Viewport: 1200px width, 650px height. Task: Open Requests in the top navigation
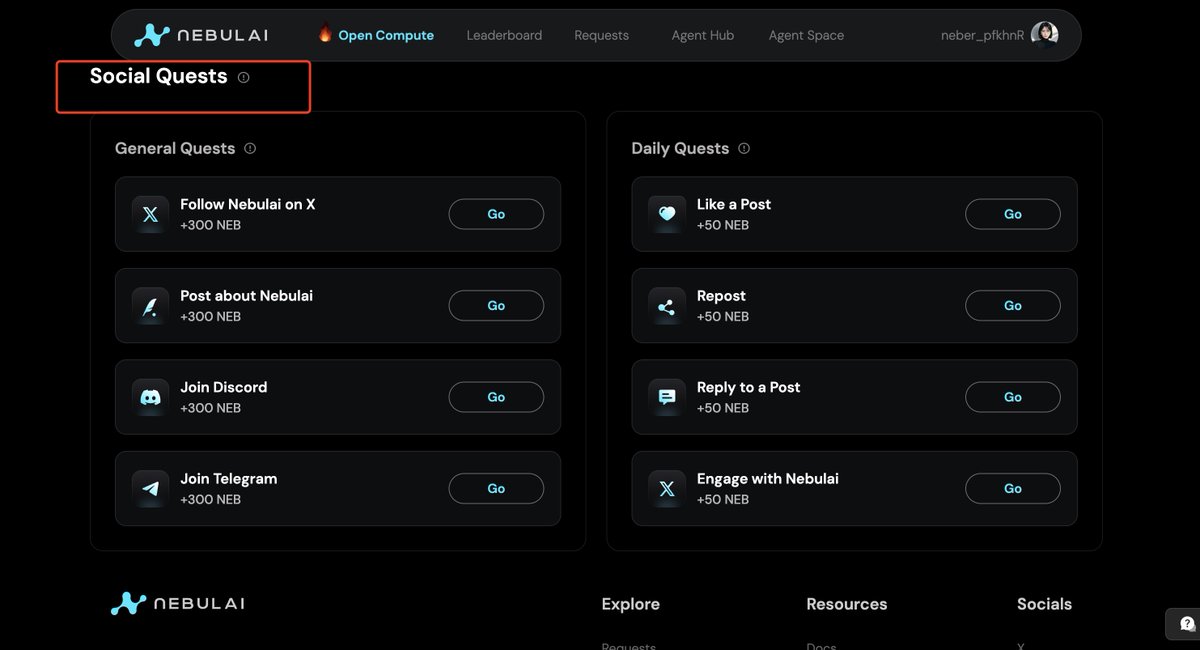[602, 35]
